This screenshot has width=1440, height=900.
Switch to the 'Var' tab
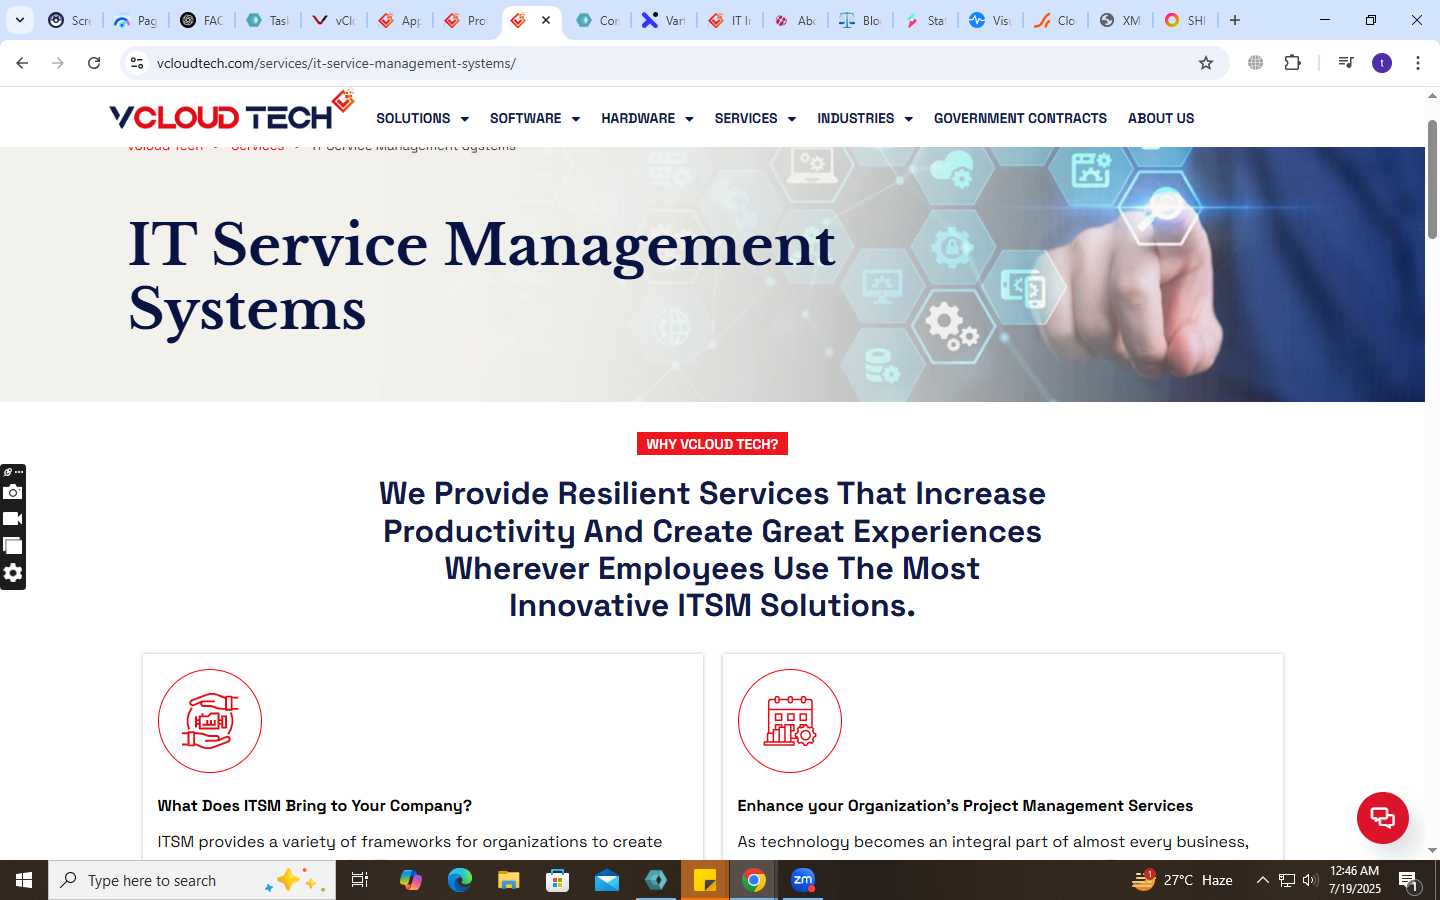coord(664,20)
